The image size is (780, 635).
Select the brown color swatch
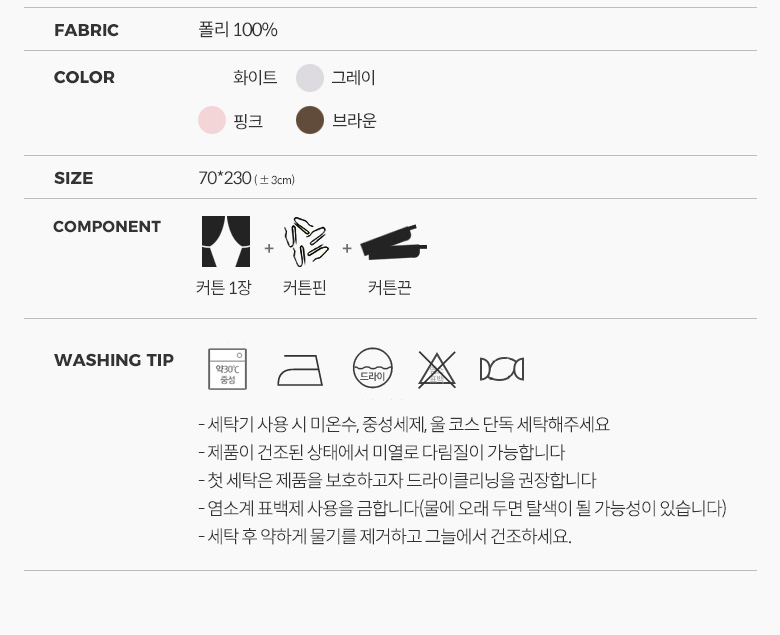click(x=310, y=120)
